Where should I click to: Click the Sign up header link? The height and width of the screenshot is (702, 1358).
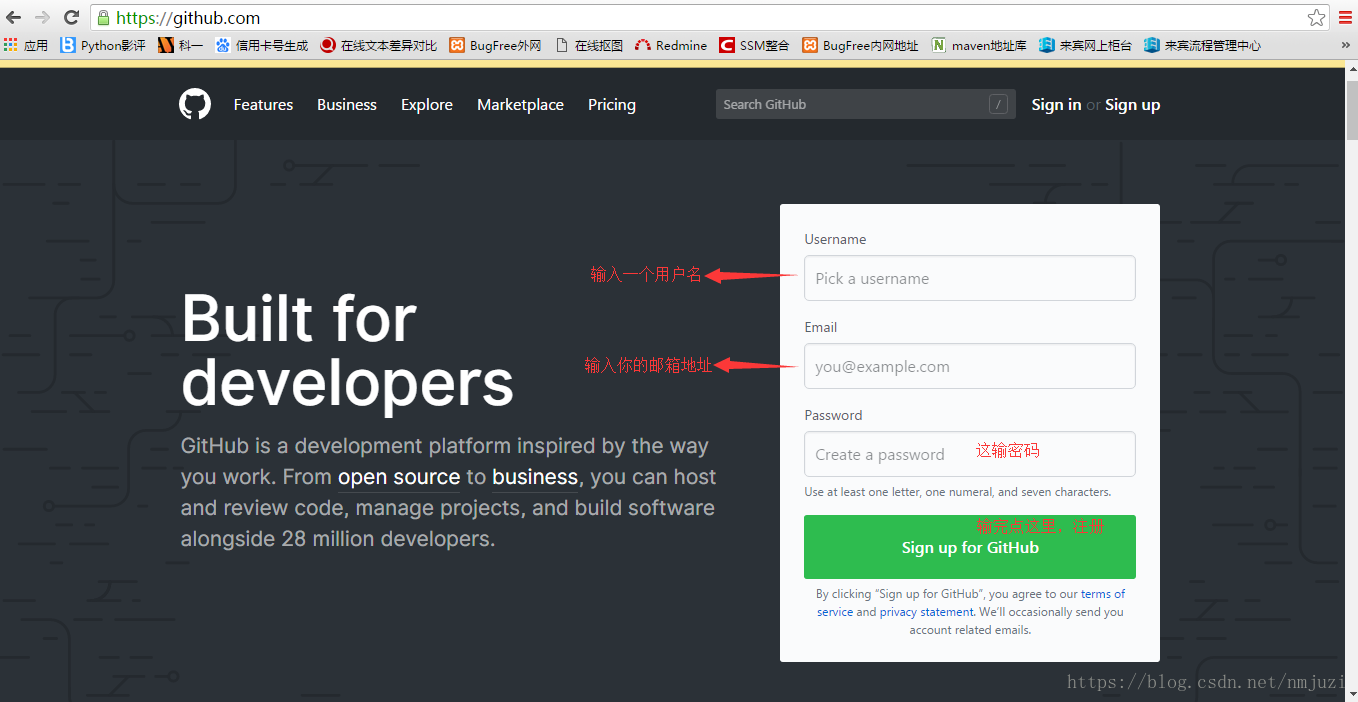point(1132,104)
